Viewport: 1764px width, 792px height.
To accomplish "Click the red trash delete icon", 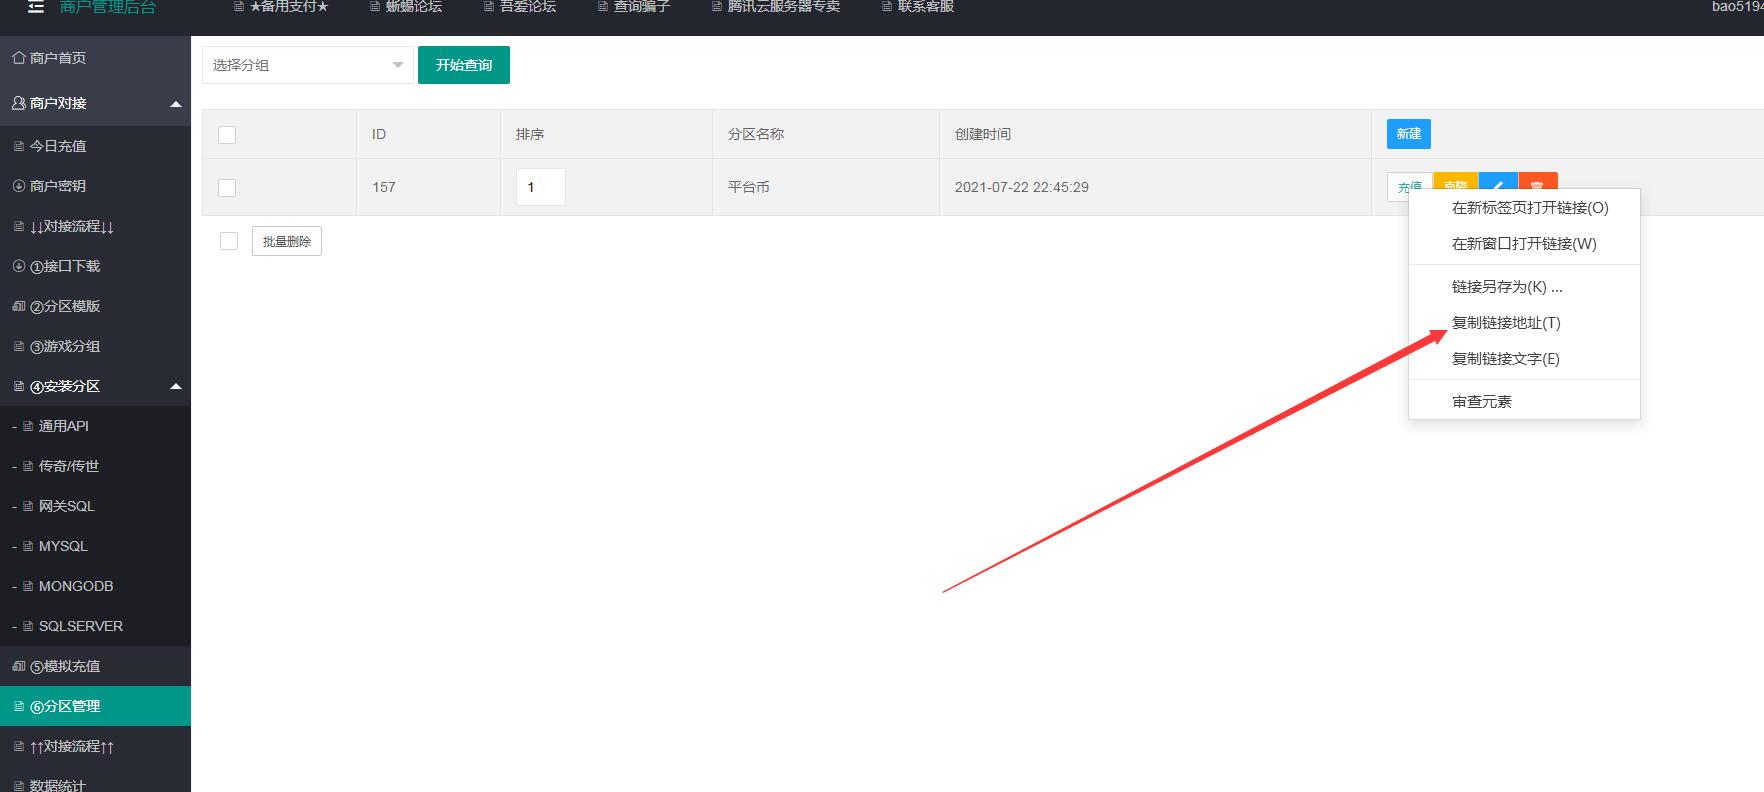I will tap(1538, 181).
